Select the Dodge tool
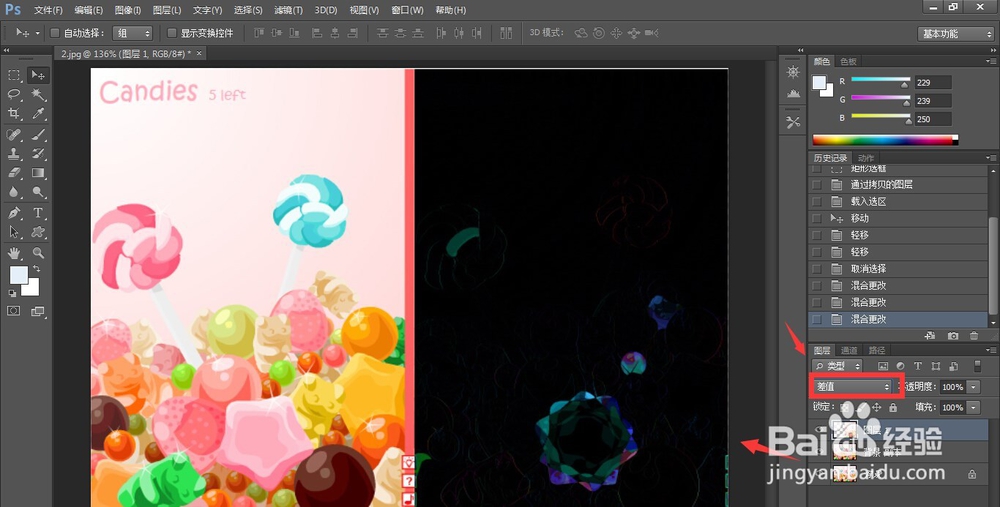Screen dimensions: 1000x507 38,192
